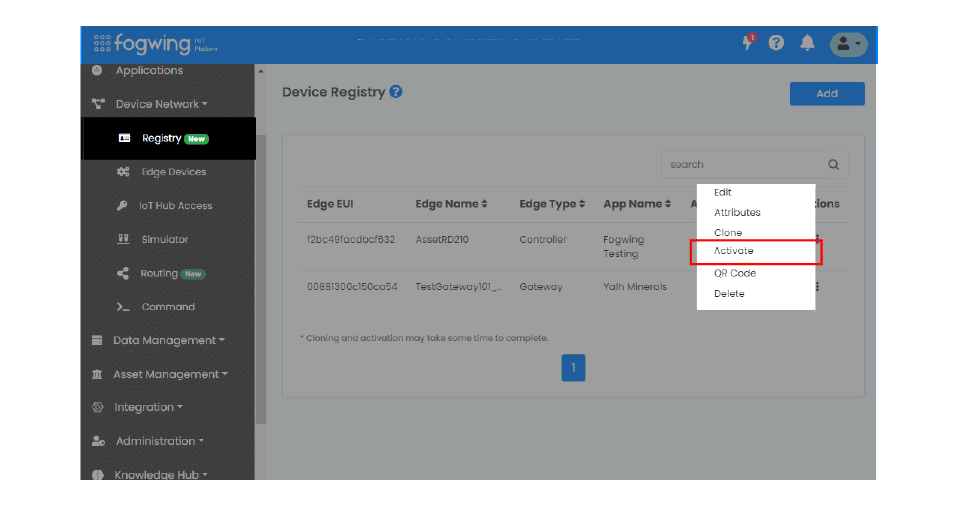This screenshot has height=506, width=958.
Task: Open the alerts lightning icon with badge
Action: 748,42
